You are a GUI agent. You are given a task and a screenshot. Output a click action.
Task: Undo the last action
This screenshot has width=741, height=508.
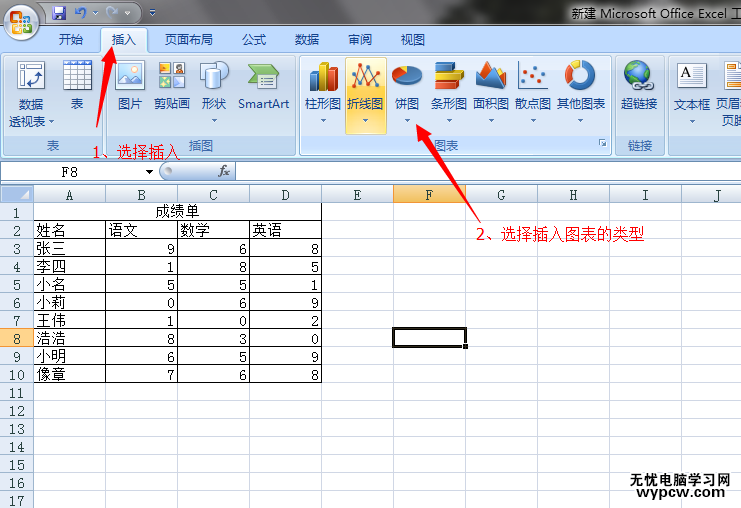[x=81, y=13]
